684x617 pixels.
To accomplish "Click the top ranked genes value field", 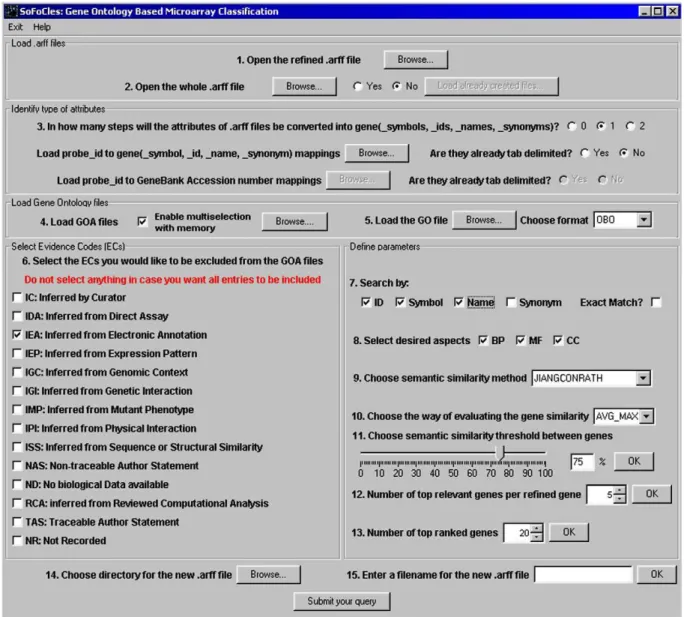I will click(518, 533).
